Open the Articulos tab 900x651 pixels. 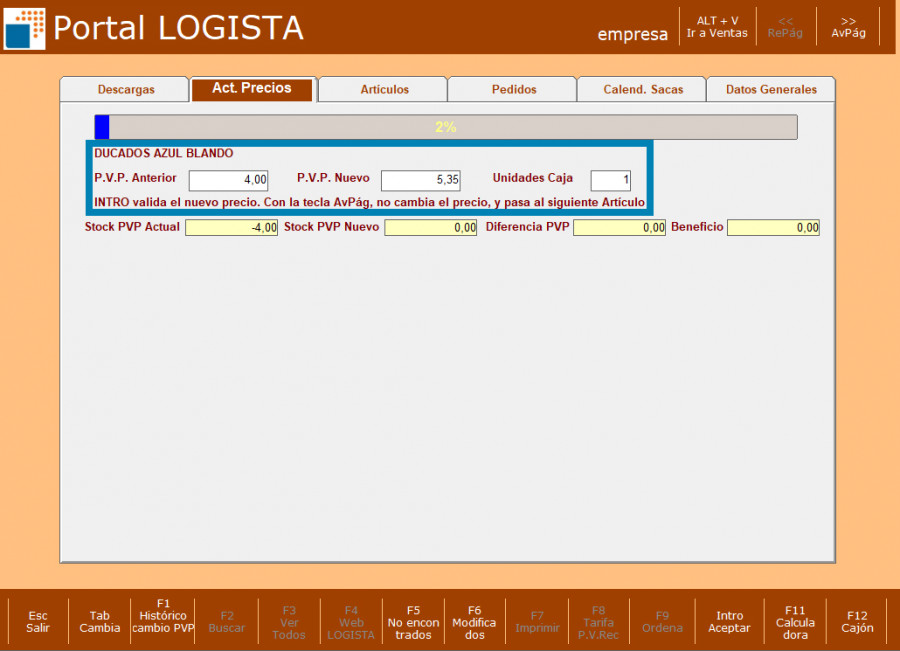pos(384,90)
